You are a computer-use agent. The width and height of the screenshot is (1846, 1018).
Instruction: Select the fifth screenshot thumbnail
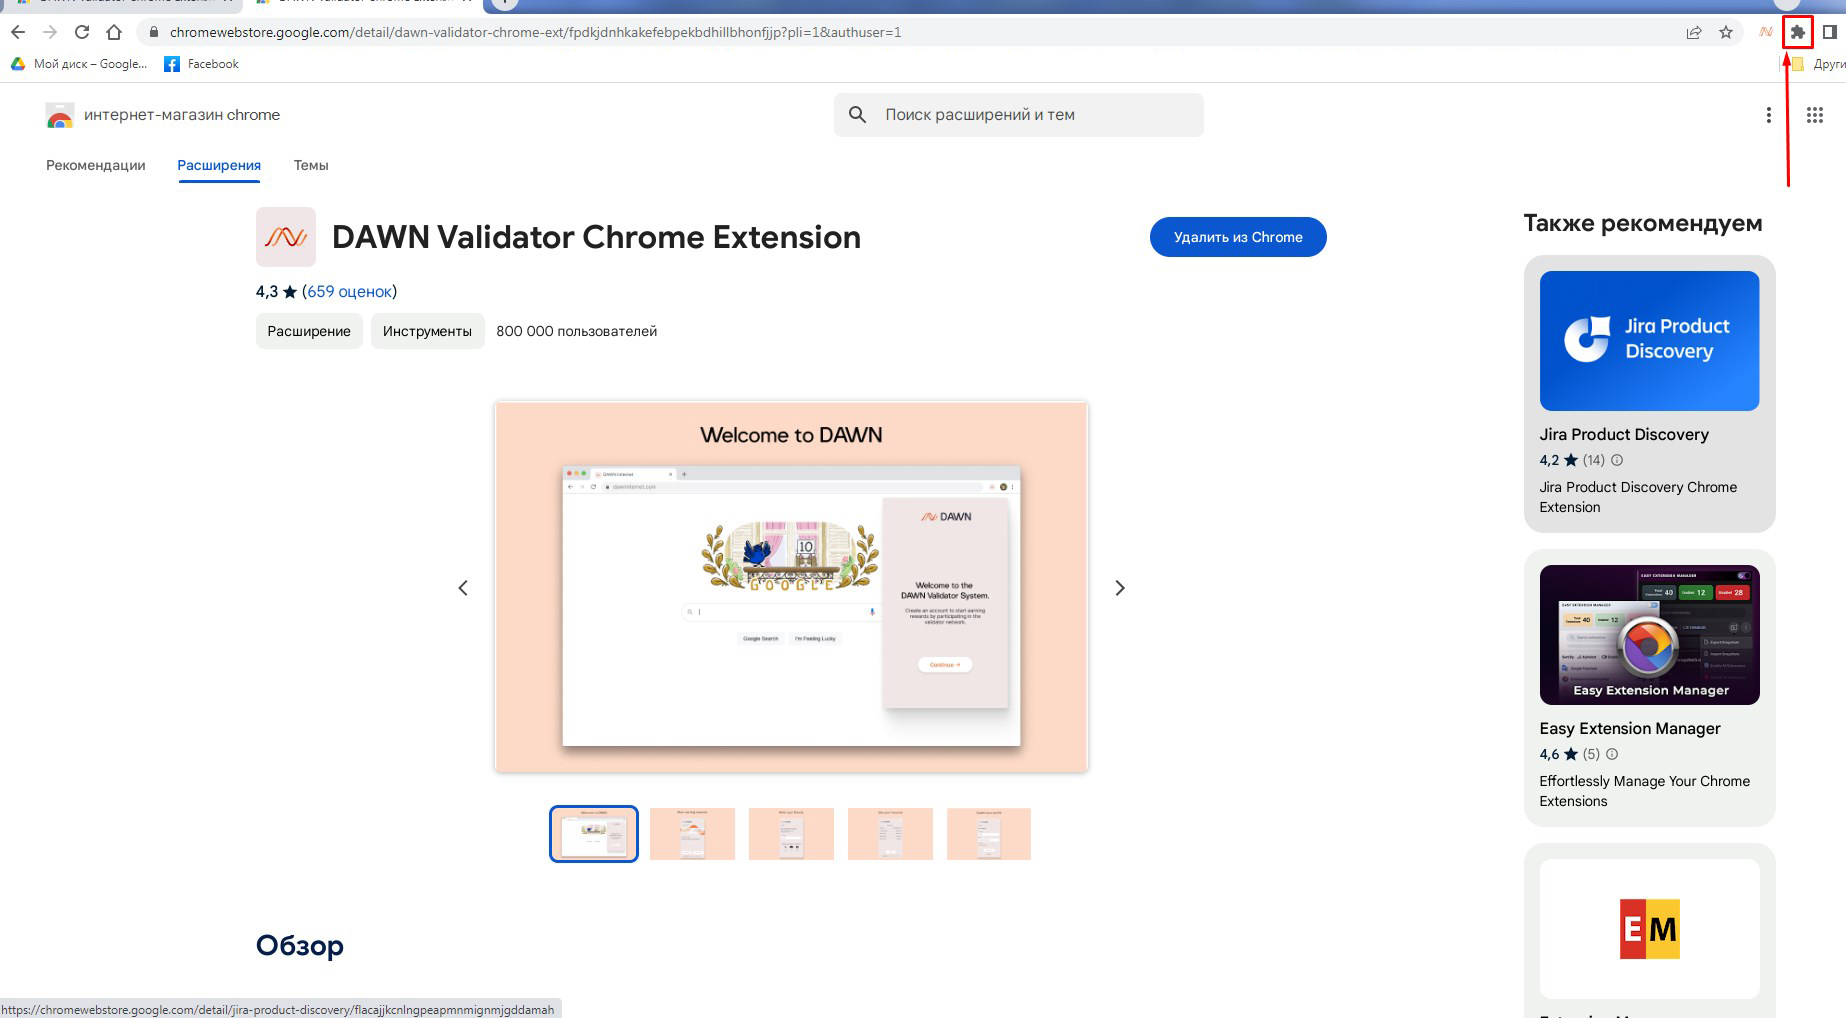tap(989, 834)
